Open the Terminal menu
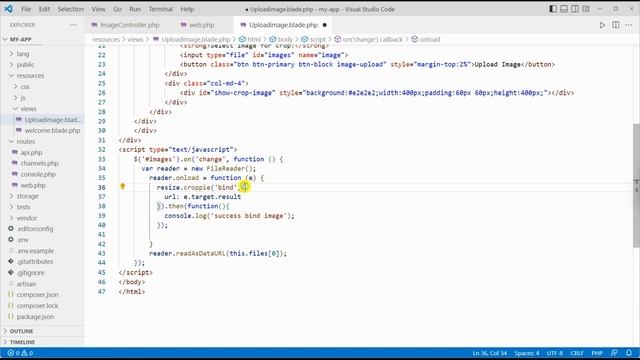 click(x=160, y=9)
